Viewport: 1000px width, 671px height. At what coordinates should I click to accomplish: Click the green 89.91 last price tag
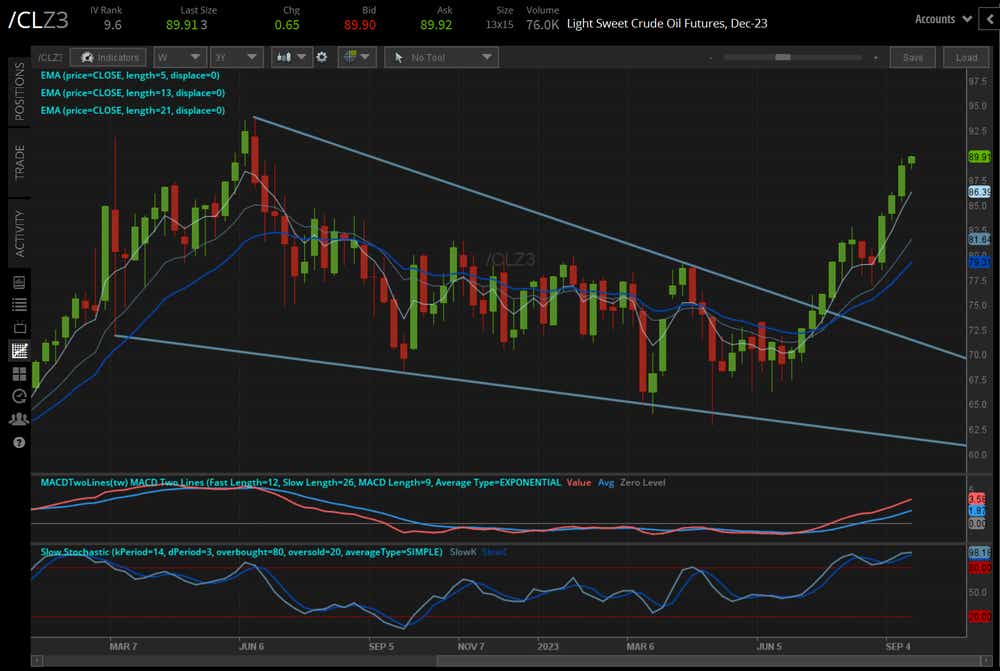pyautogui.click(x=979, y=157)
